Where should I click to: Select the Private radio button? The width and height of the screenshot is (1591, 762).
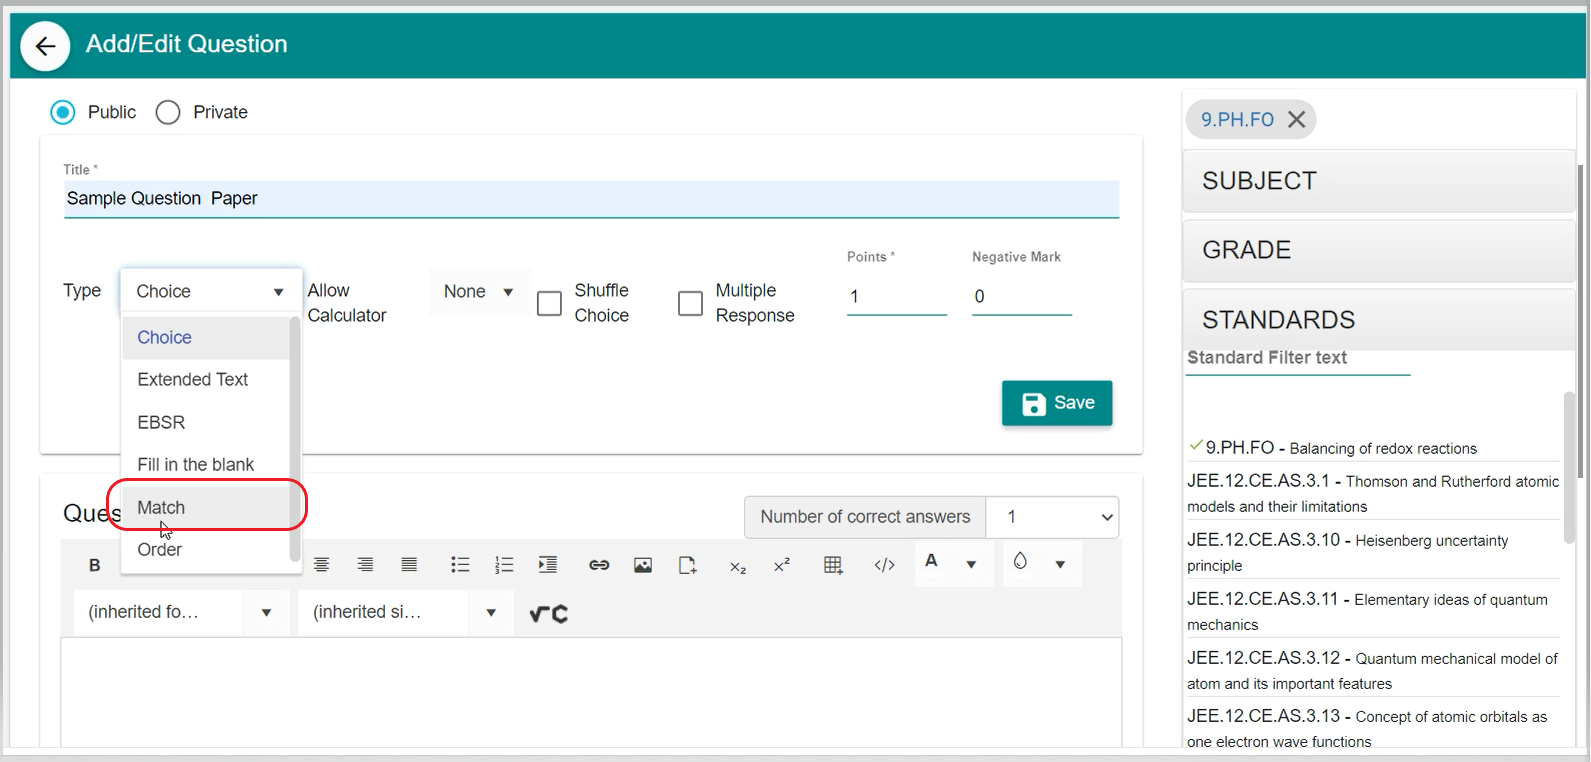(168, 112)
